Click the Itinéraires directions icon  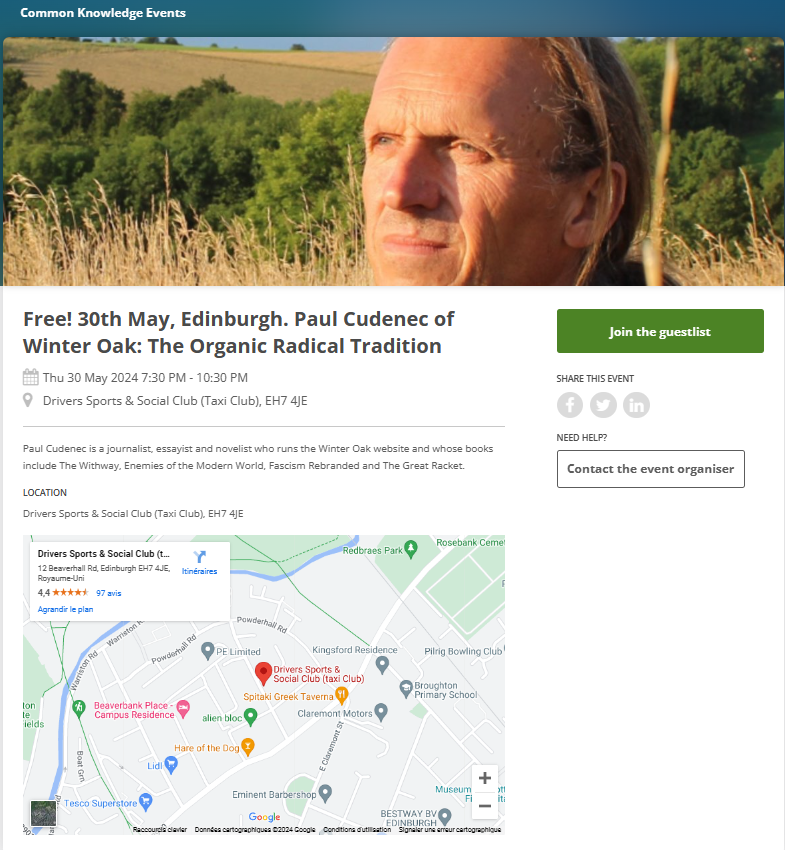click(199, 557)
